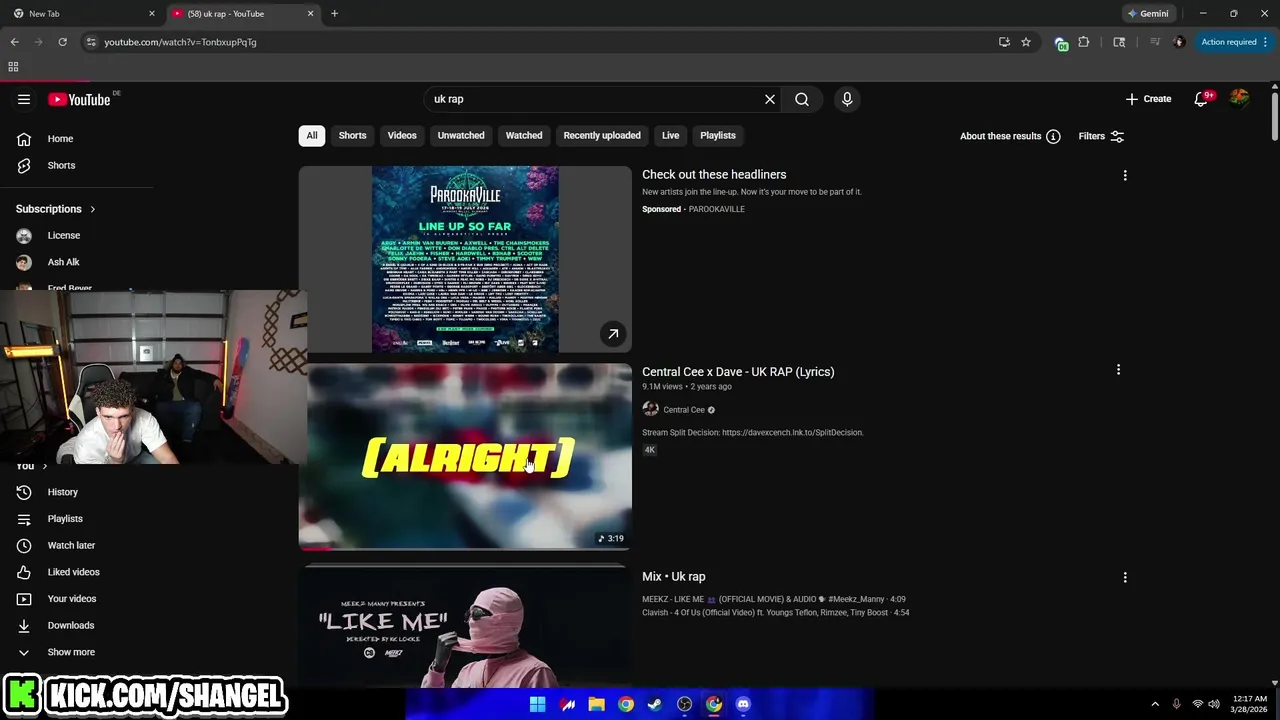Open Discord from the taskbar
The height and width of the screenshot is (720, 1280).
(743, 704)
